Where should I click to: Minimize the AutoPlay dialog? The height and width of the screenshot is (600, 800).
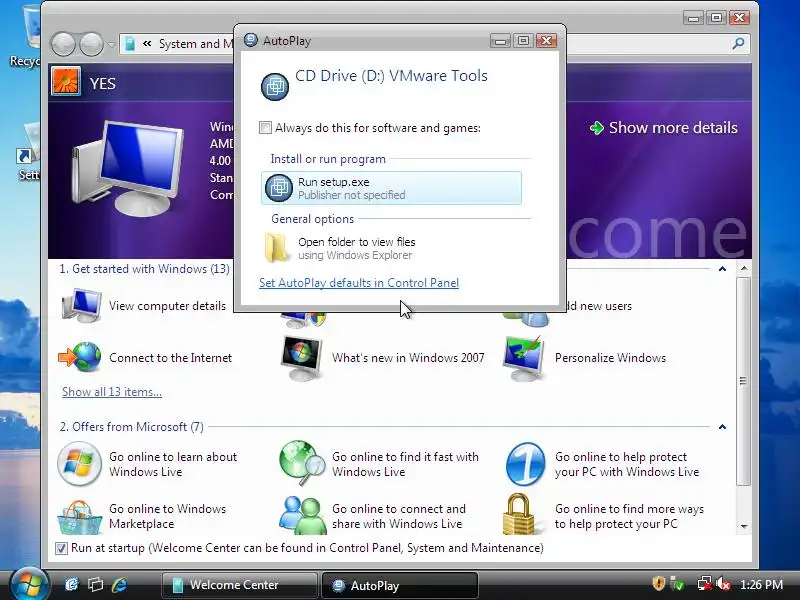(x=500, y=40)
